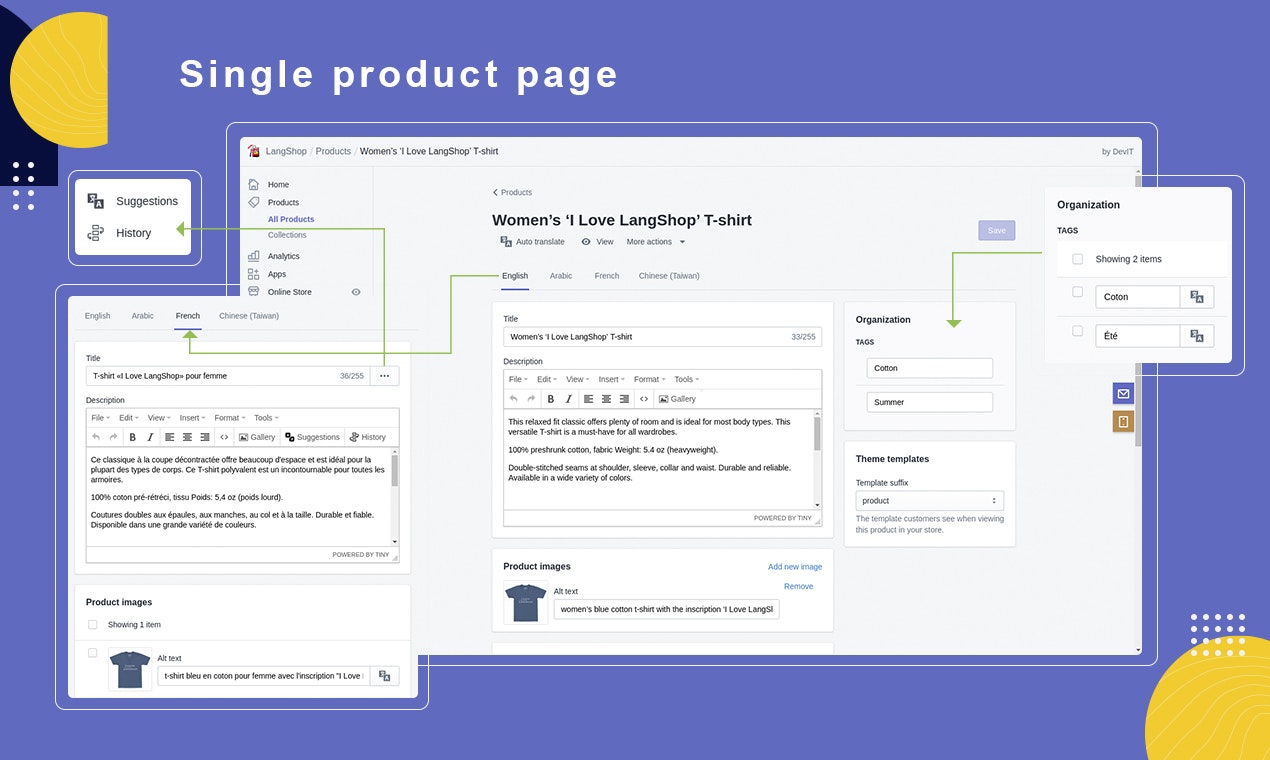Open Tools menu in French editor
This screenshot has width=1270, height=760.
(266, 418)
